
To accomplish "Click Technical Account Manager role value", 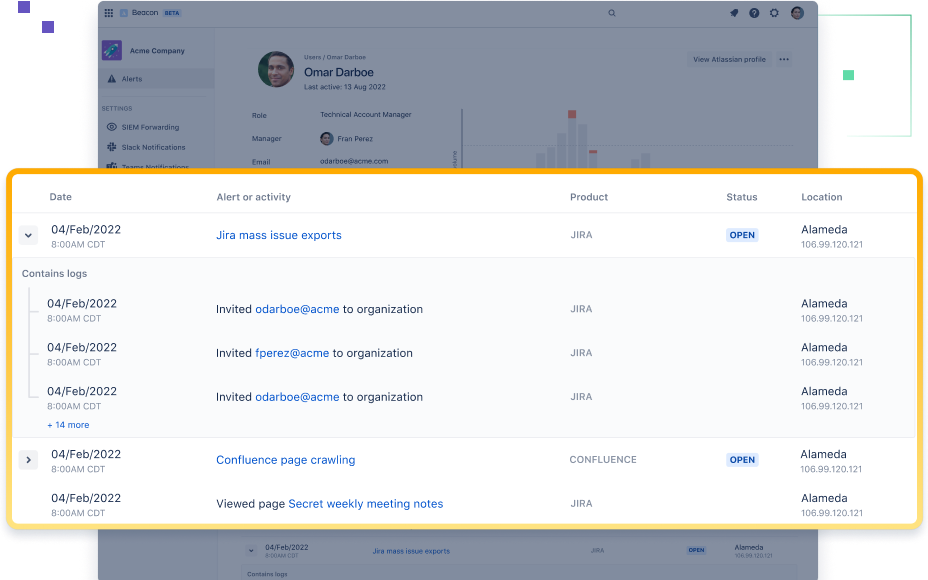I will point(366,115).
